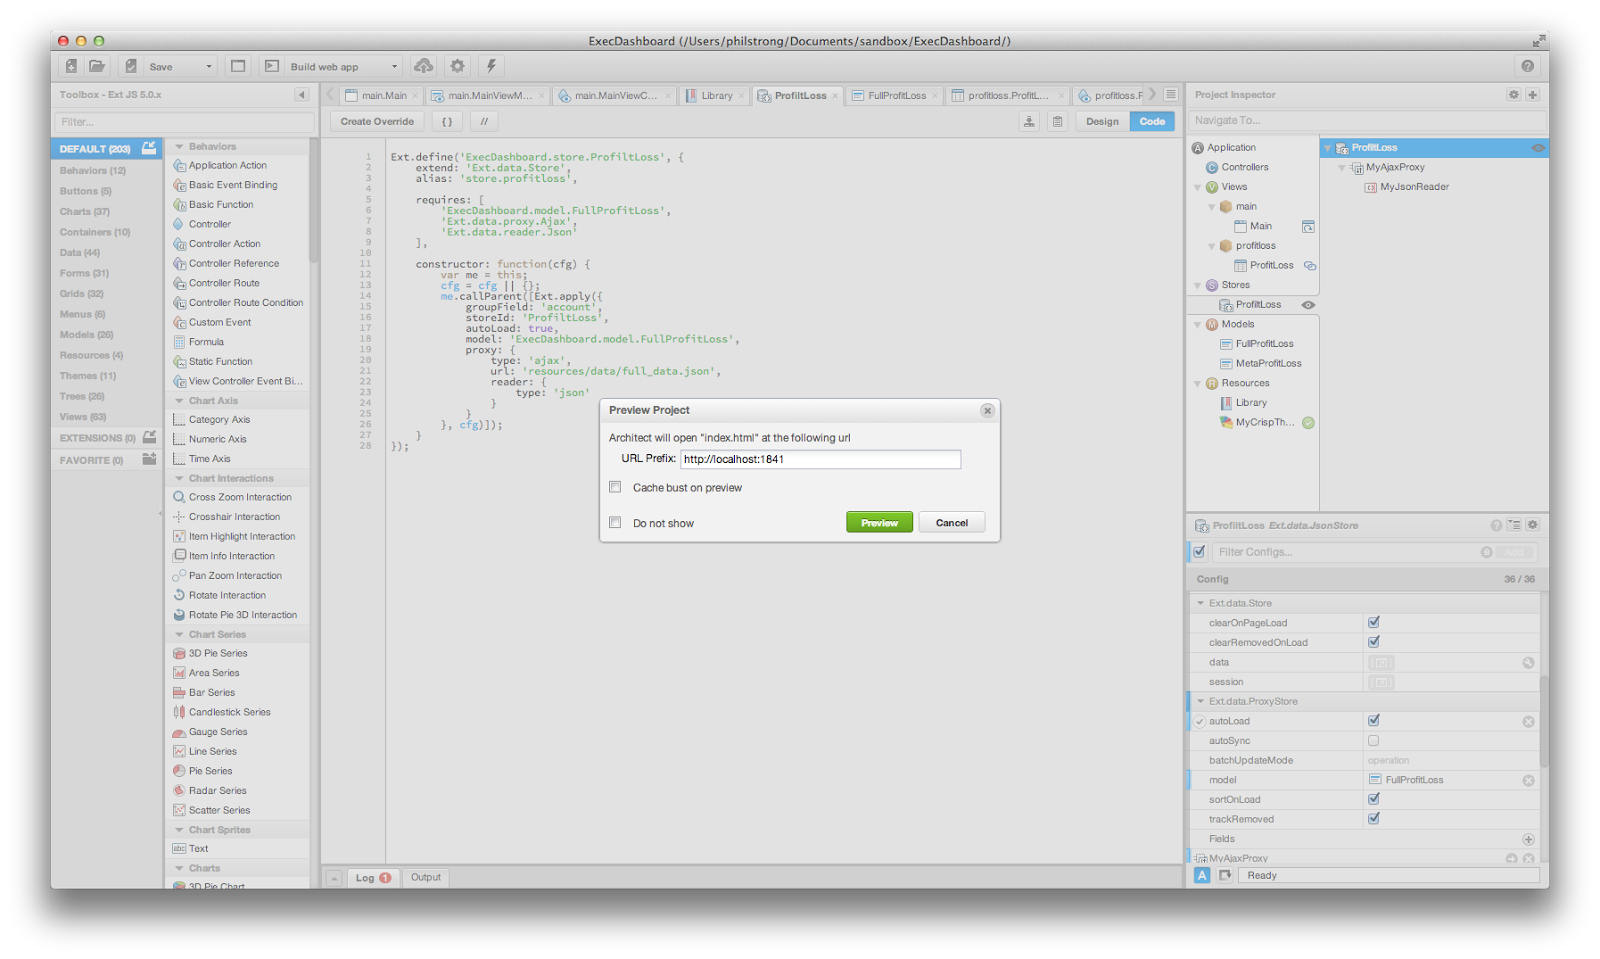This screenshot has width=1600, height=959.
Task: Open toolbar settings gear icon
Action: click(457, 66)
